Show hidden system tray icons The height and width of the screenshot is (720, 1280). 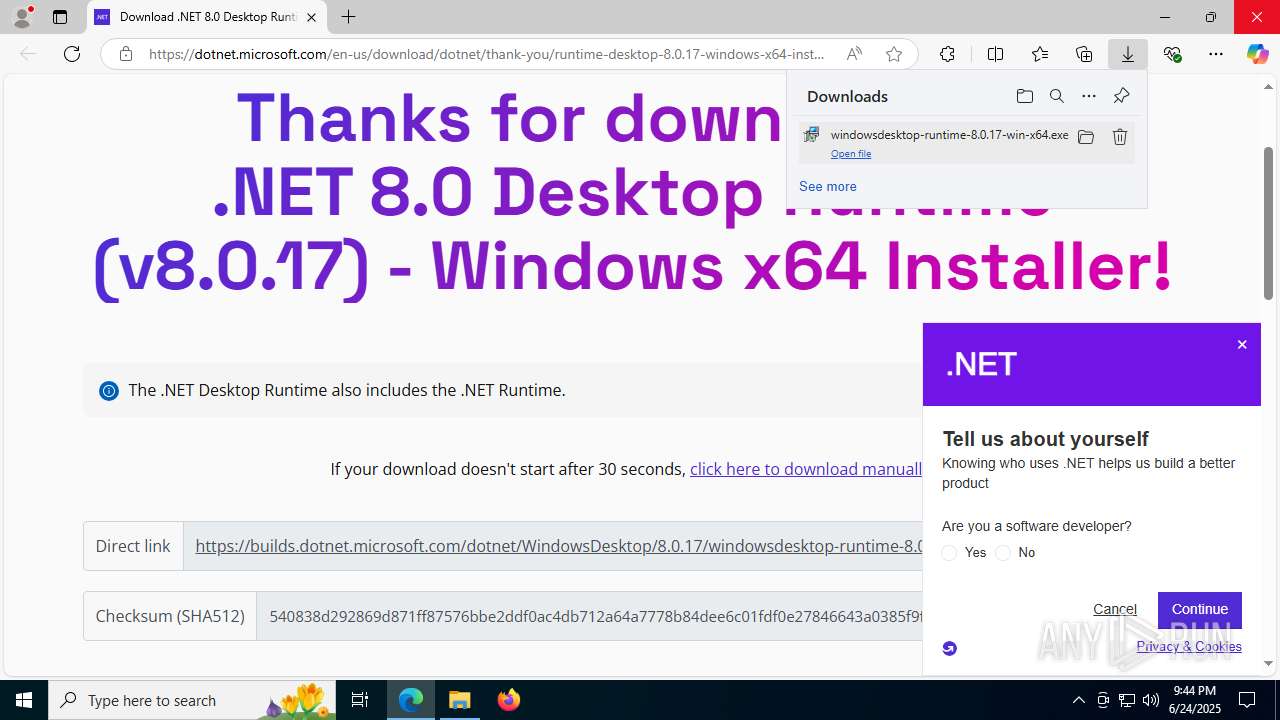pos(1078,700)
